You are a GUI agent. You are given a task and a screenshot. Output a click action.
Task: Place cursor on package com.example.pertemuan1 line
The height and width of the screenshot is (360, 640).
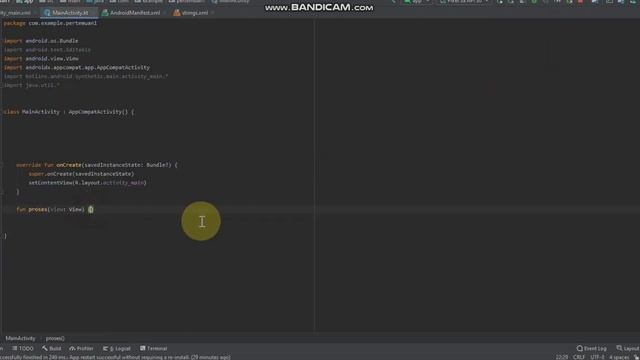(50, 23)
